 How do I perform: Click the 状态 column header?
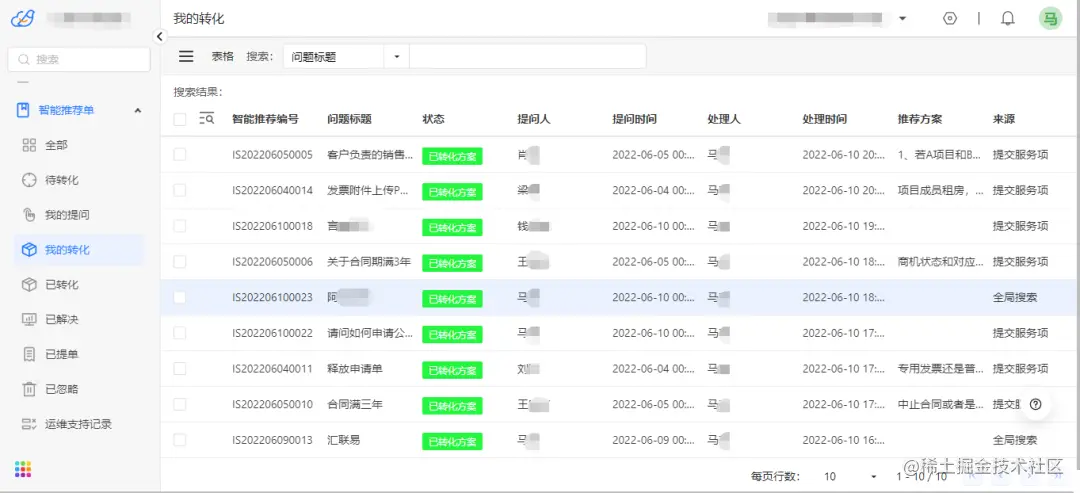433,119
